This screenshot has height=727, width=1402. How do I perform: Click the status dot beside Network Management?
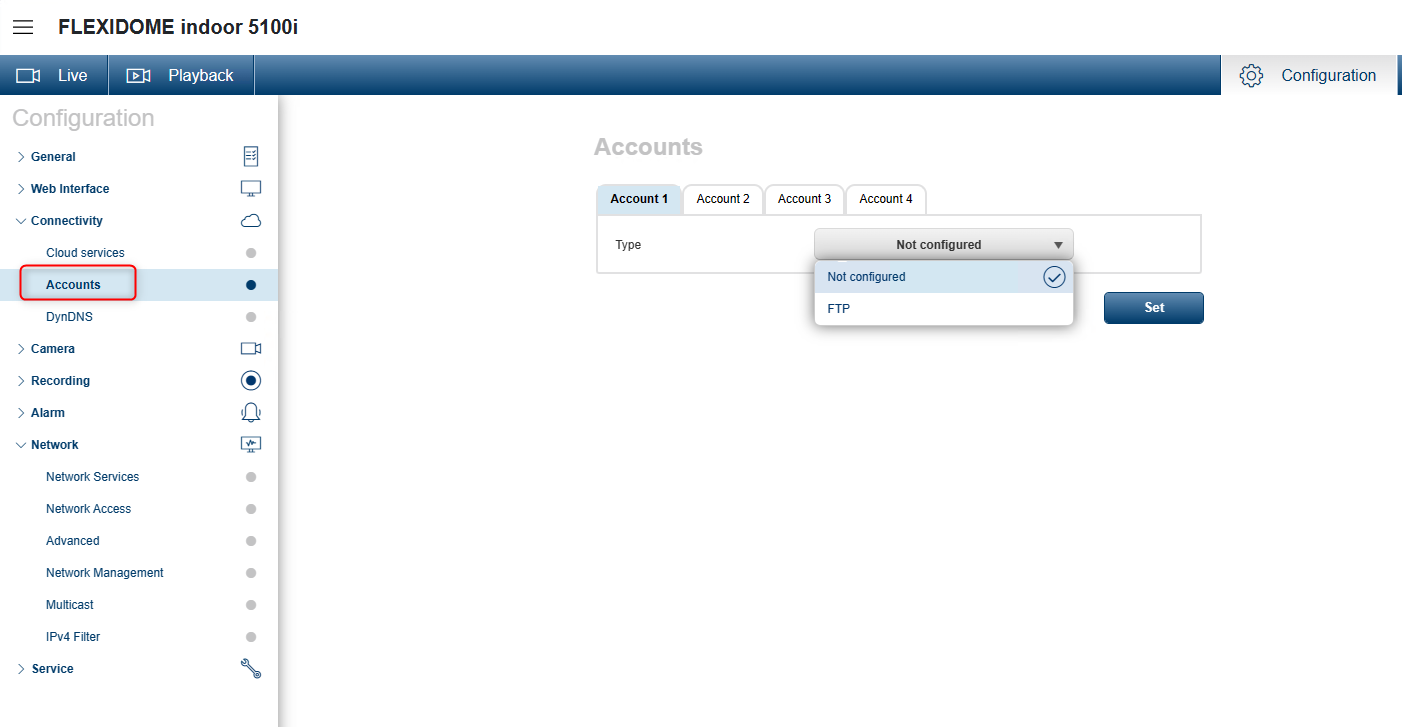(x=251, y=573)
